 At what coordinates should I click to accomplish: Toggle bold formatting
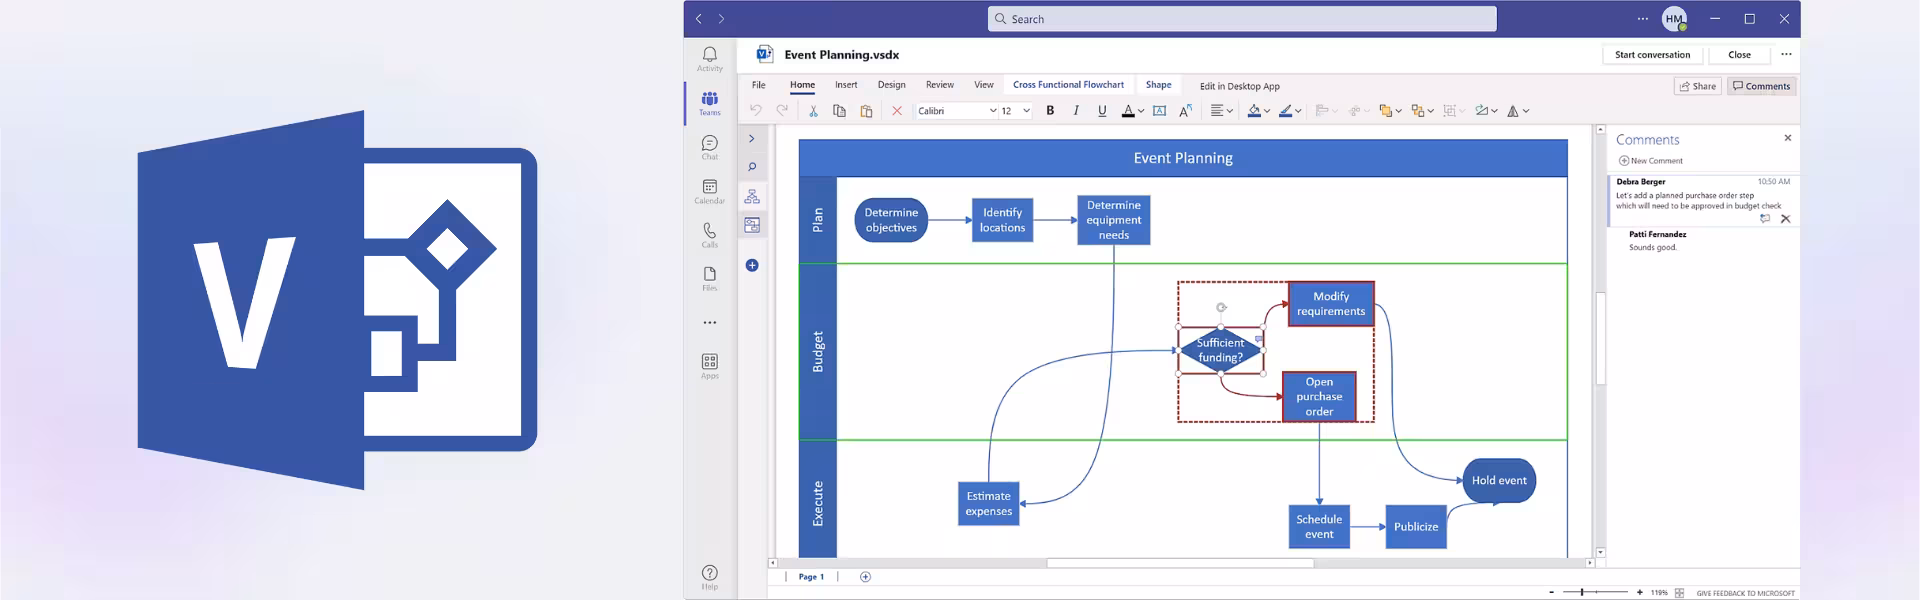1050,111
